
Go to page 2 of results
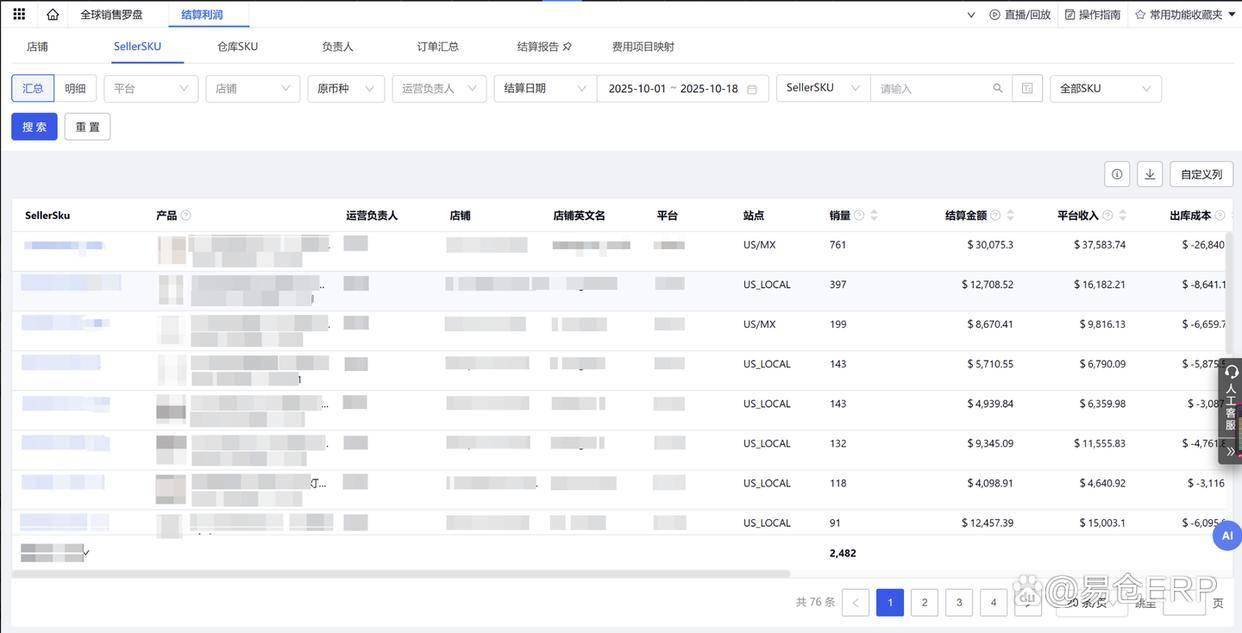(x=924, y=602)
